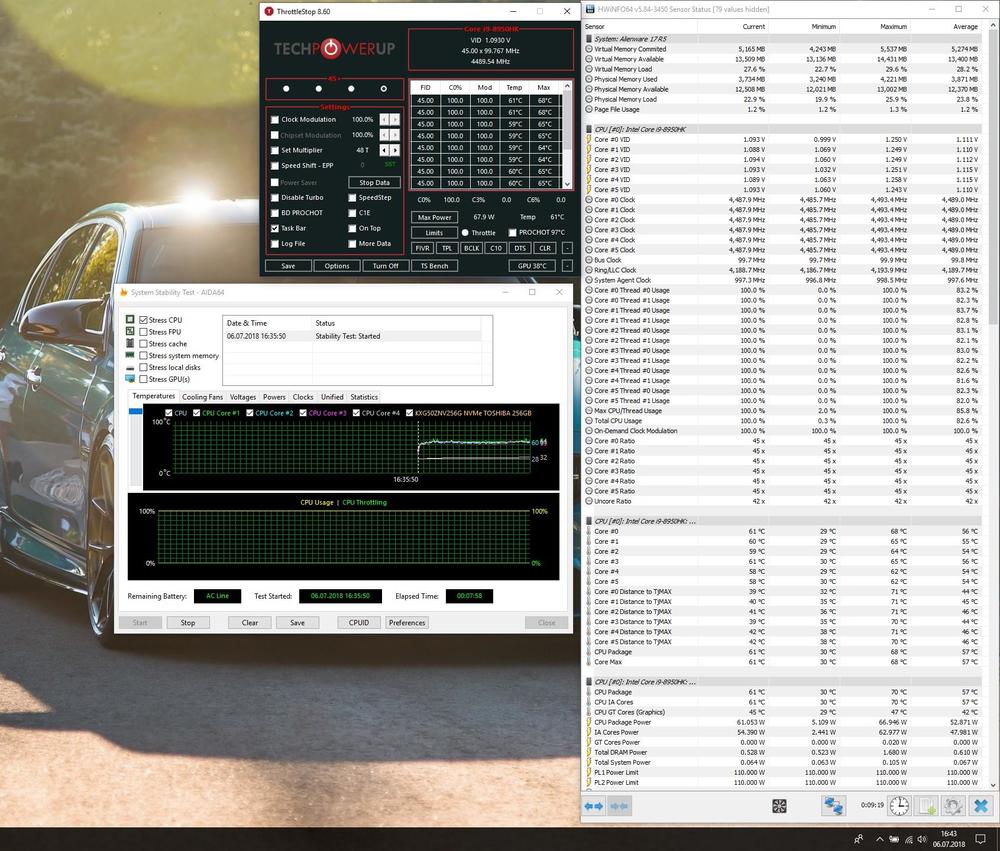Click the log file save icon in HWiNFO

click(x=927, y=805)
